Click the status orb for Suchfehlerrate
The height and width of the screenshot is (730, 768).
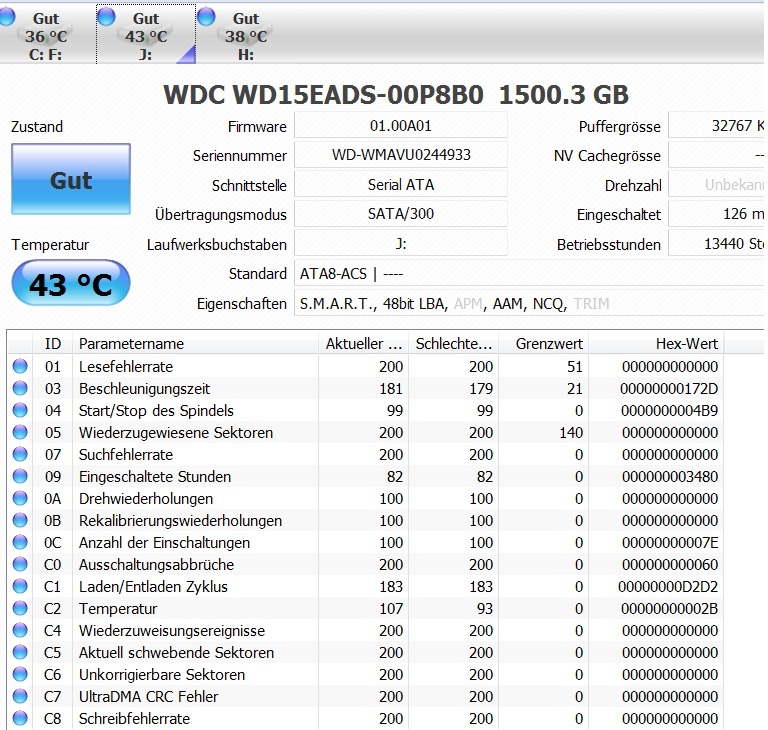click(20, 454)
